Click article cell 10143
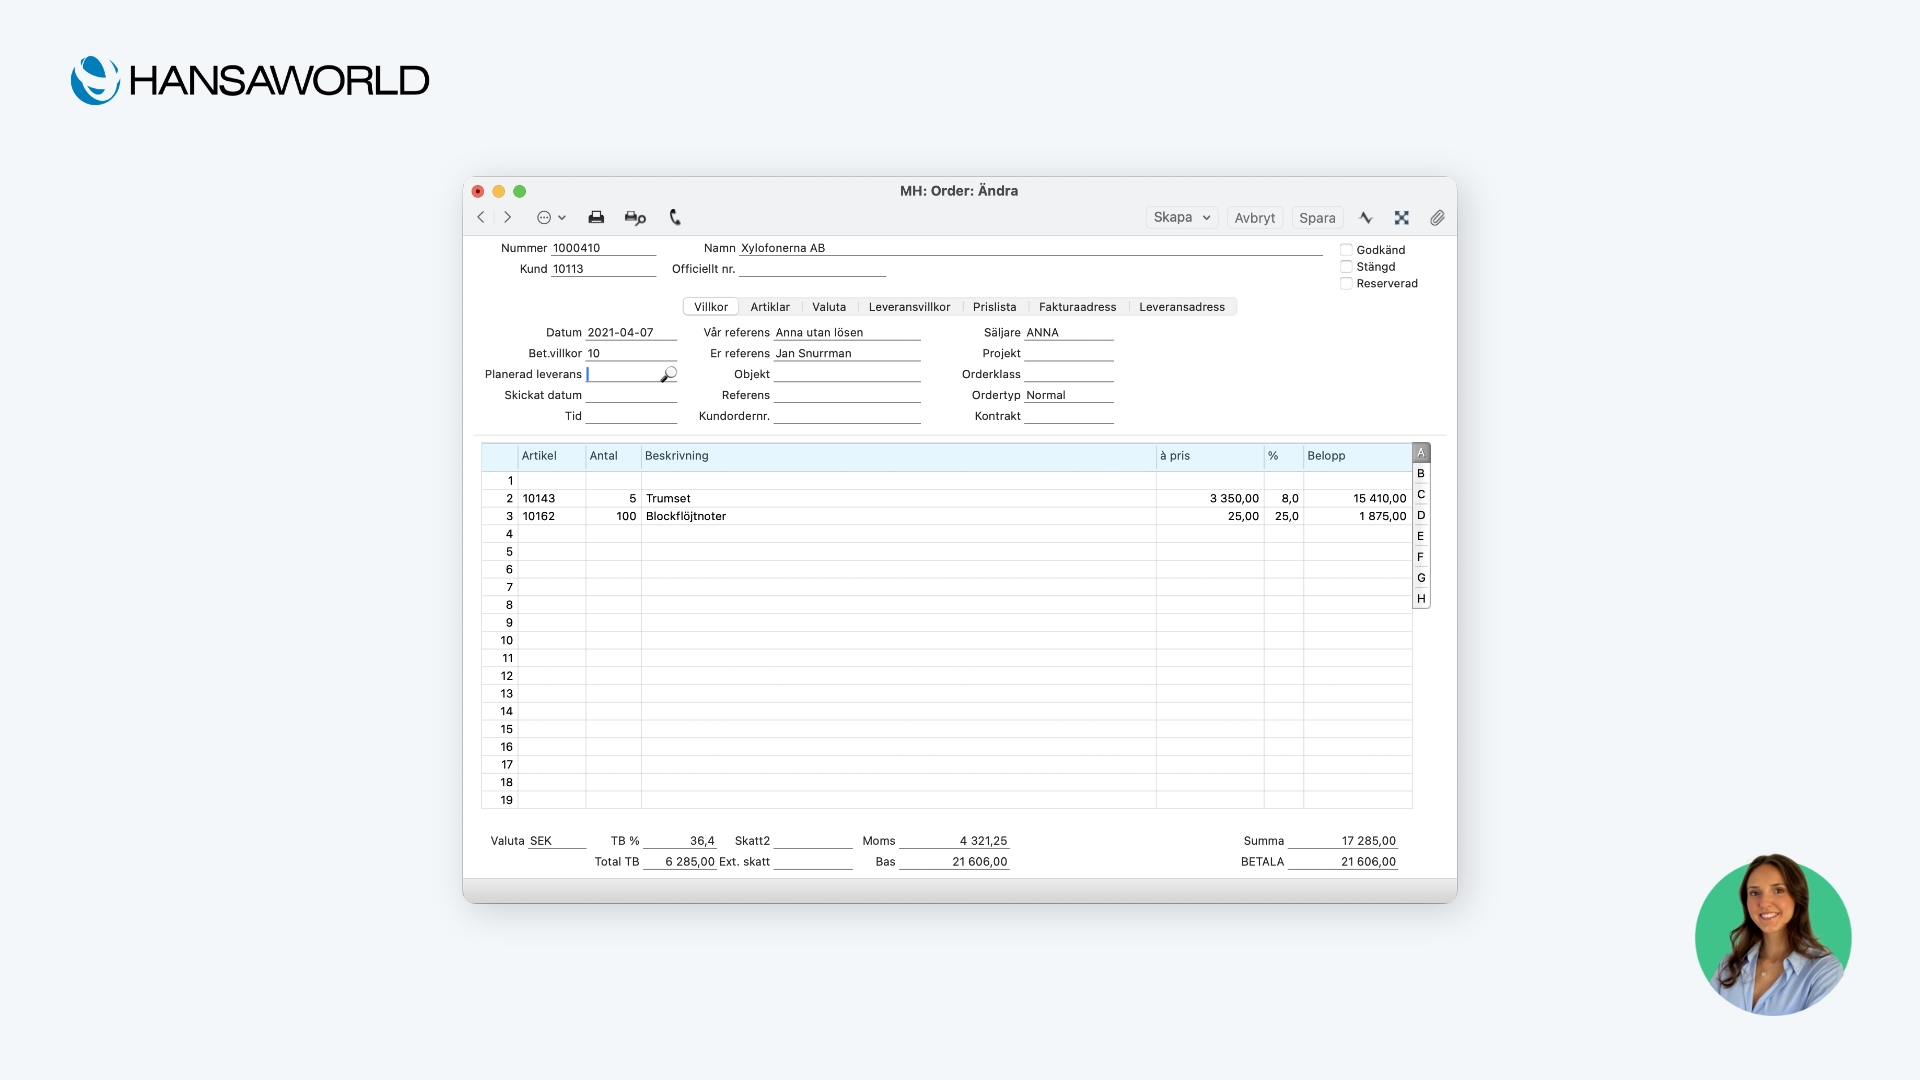 552,499
